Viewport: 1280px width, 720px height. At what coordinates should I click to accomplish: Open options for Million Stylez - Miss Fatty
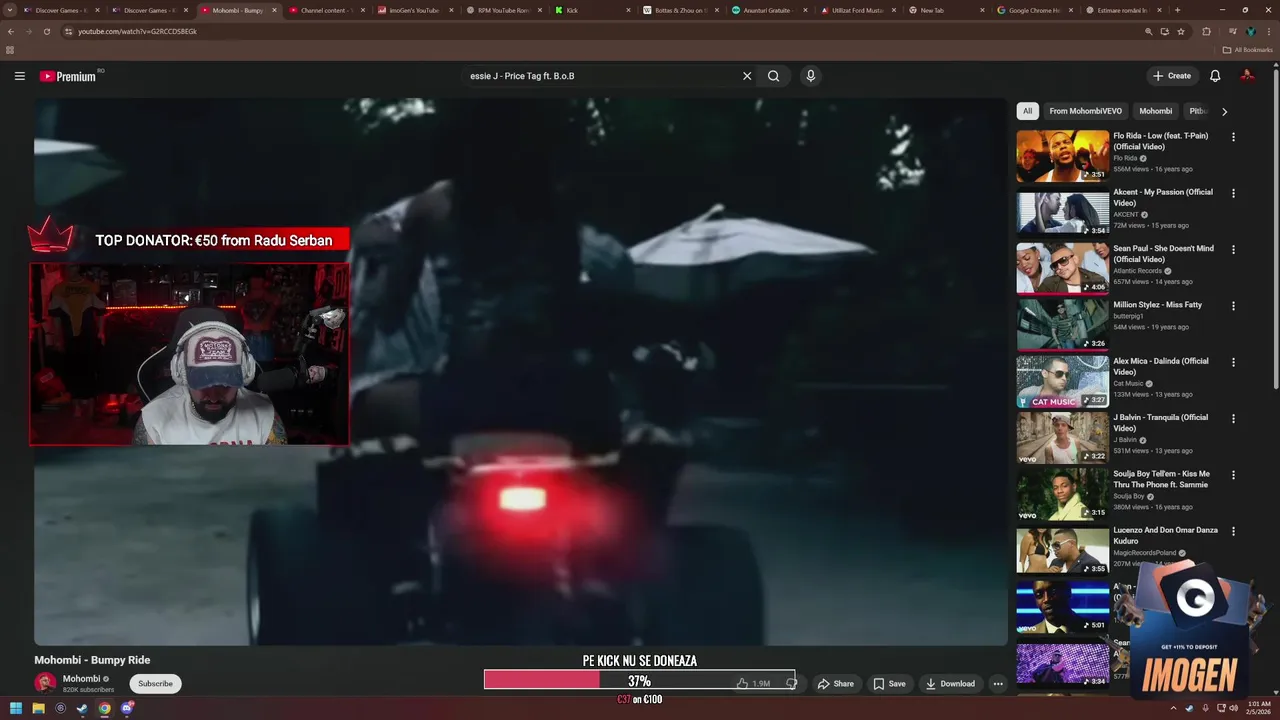[1233, 306]
